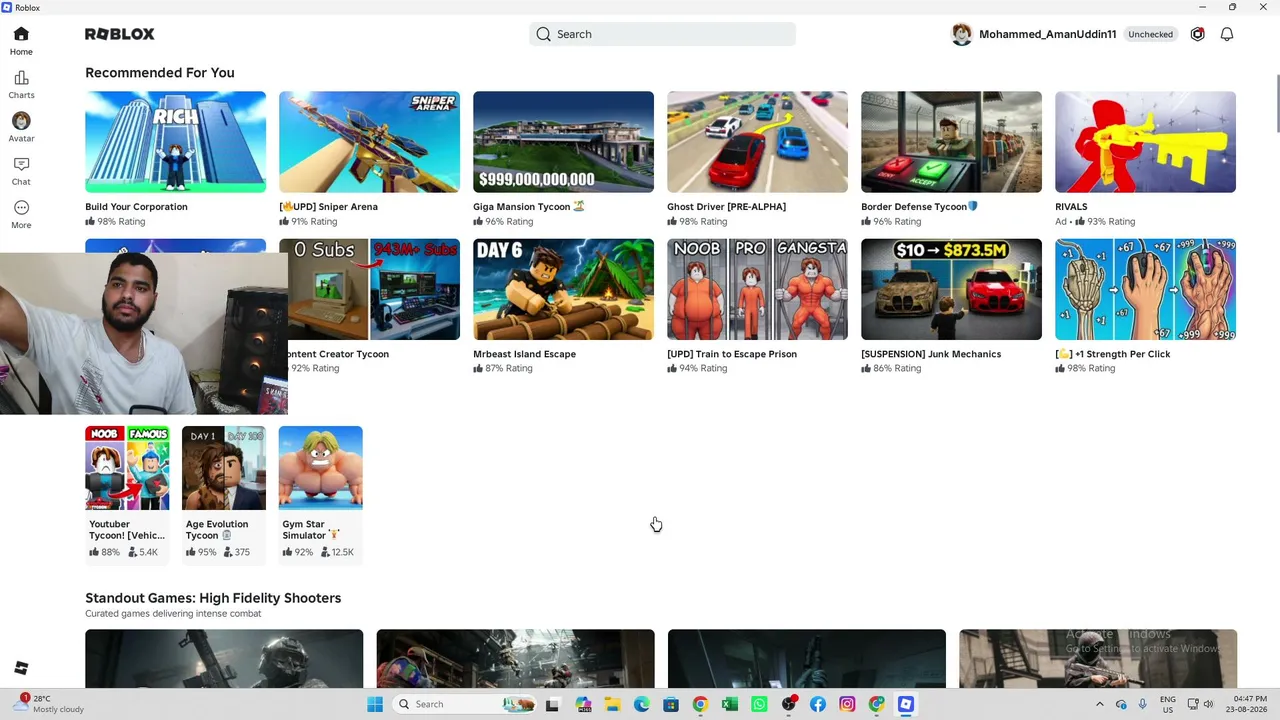Click the Roblox search box

pos(662,34)
